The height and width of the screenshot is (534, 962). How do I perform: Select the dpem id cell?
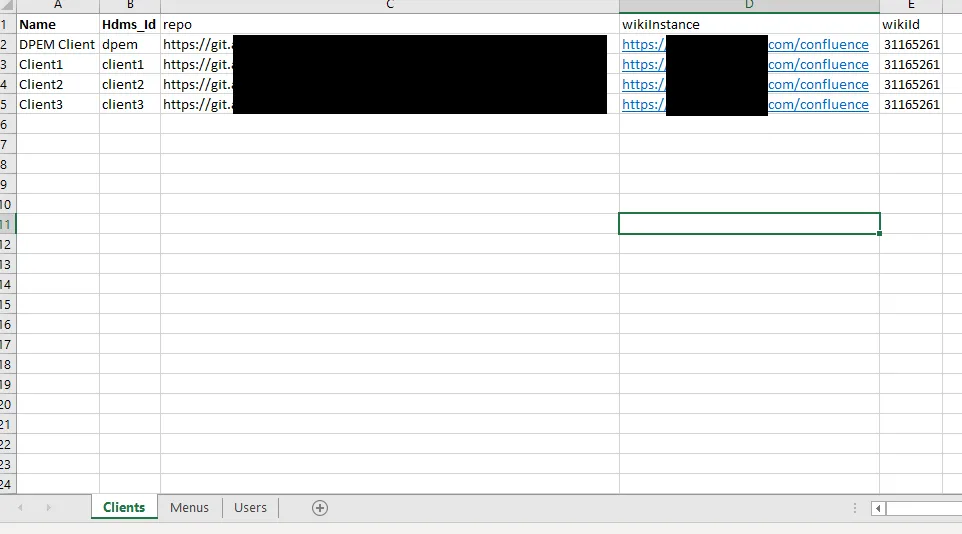point(130,44)
